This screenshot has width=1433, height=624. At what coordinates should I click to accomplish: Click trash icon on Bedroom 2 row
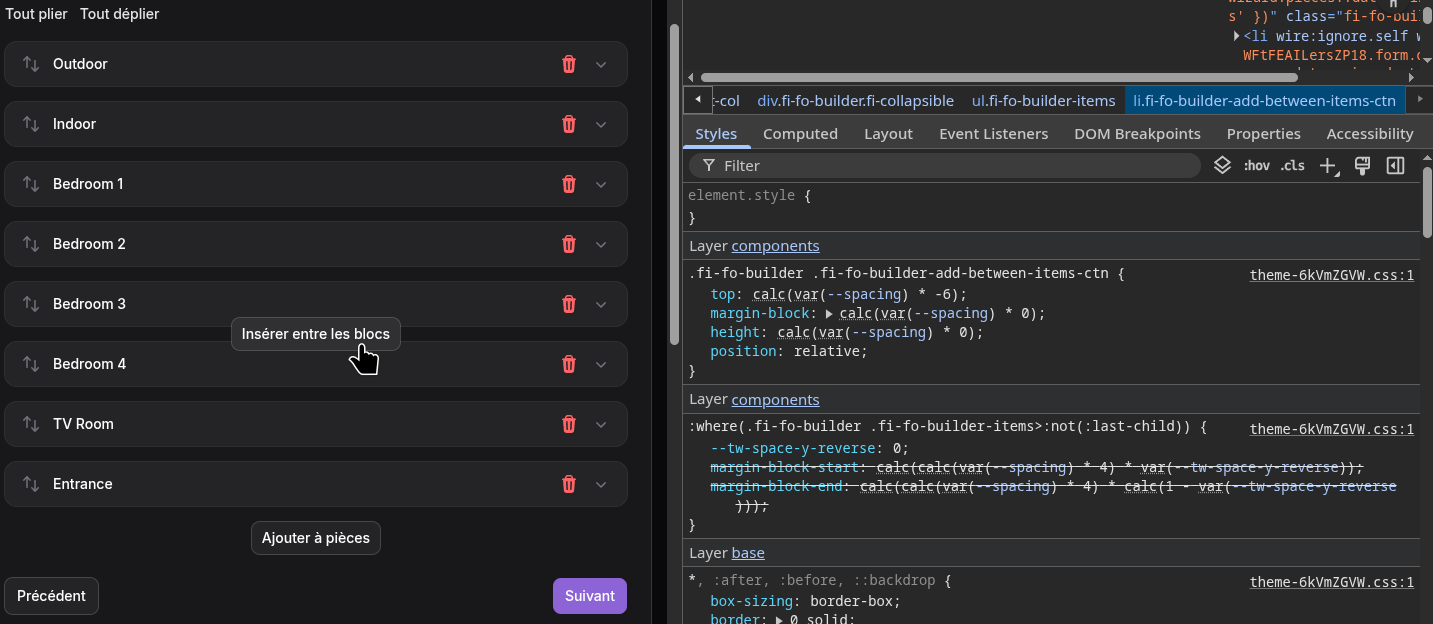point(569,244)
